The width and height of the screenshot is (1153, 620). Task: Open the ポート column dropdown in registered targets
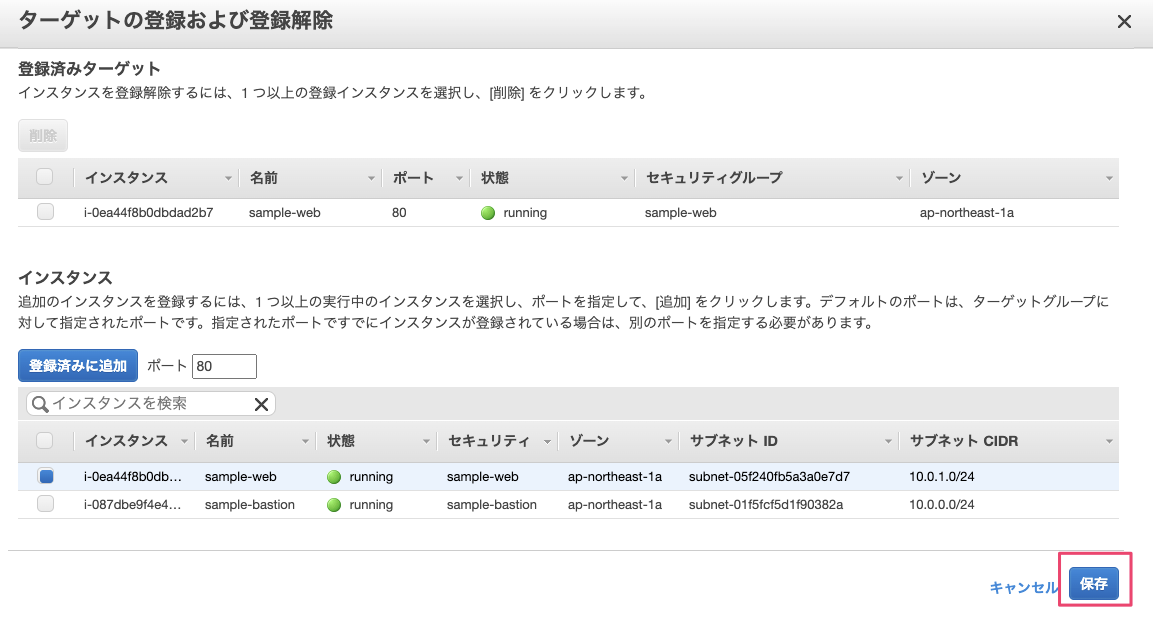(460, 178)
